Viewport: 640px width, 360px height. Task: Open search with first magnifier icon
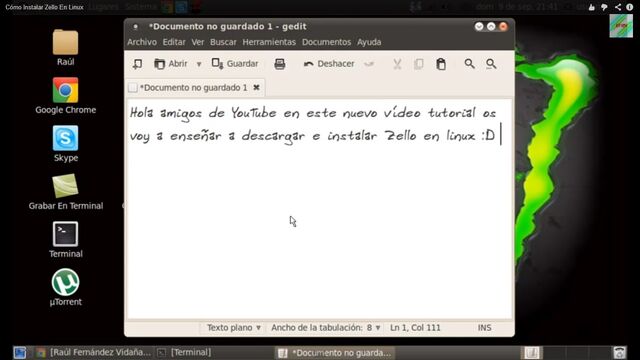click(x=469, y=64)
